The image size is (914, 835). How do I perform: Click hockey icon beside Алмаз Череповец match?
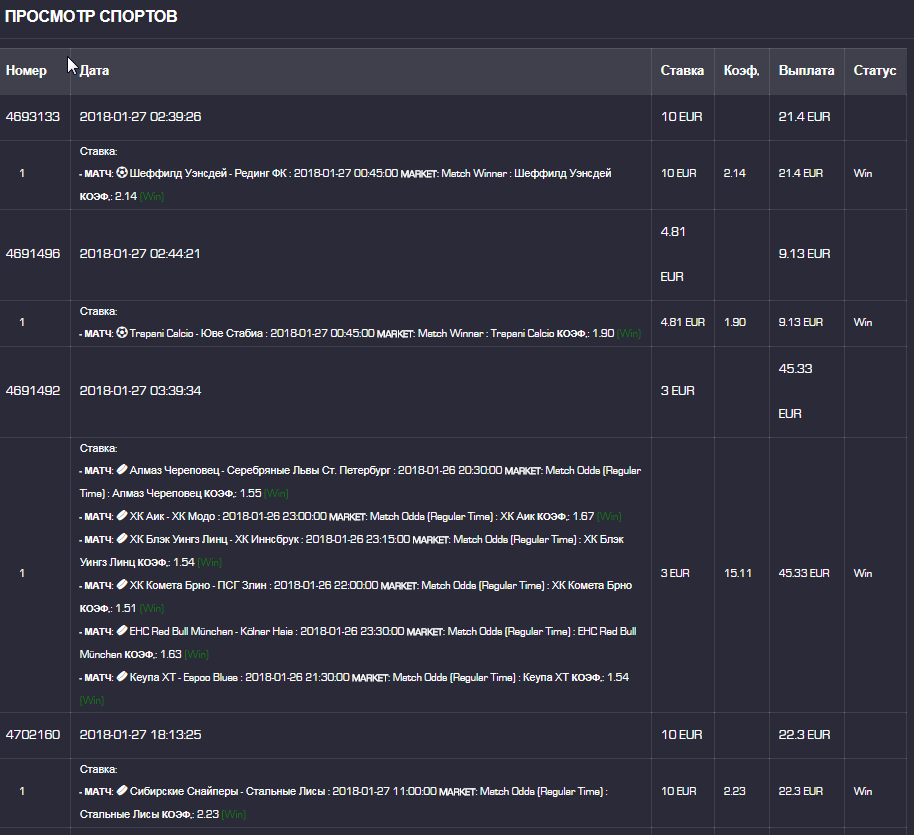[x=122, y=470]
